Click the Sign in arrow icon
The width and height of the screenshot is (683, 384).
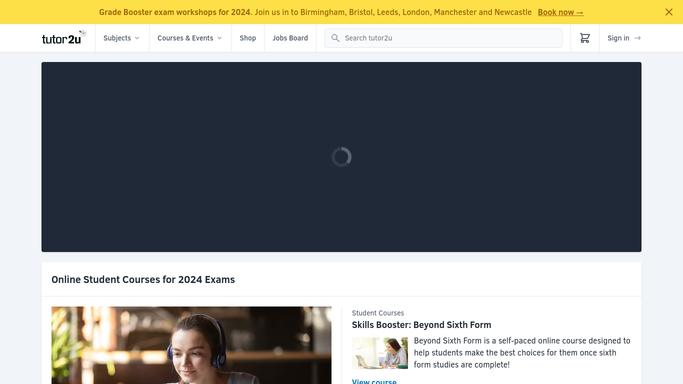click(x=637, y=38)
